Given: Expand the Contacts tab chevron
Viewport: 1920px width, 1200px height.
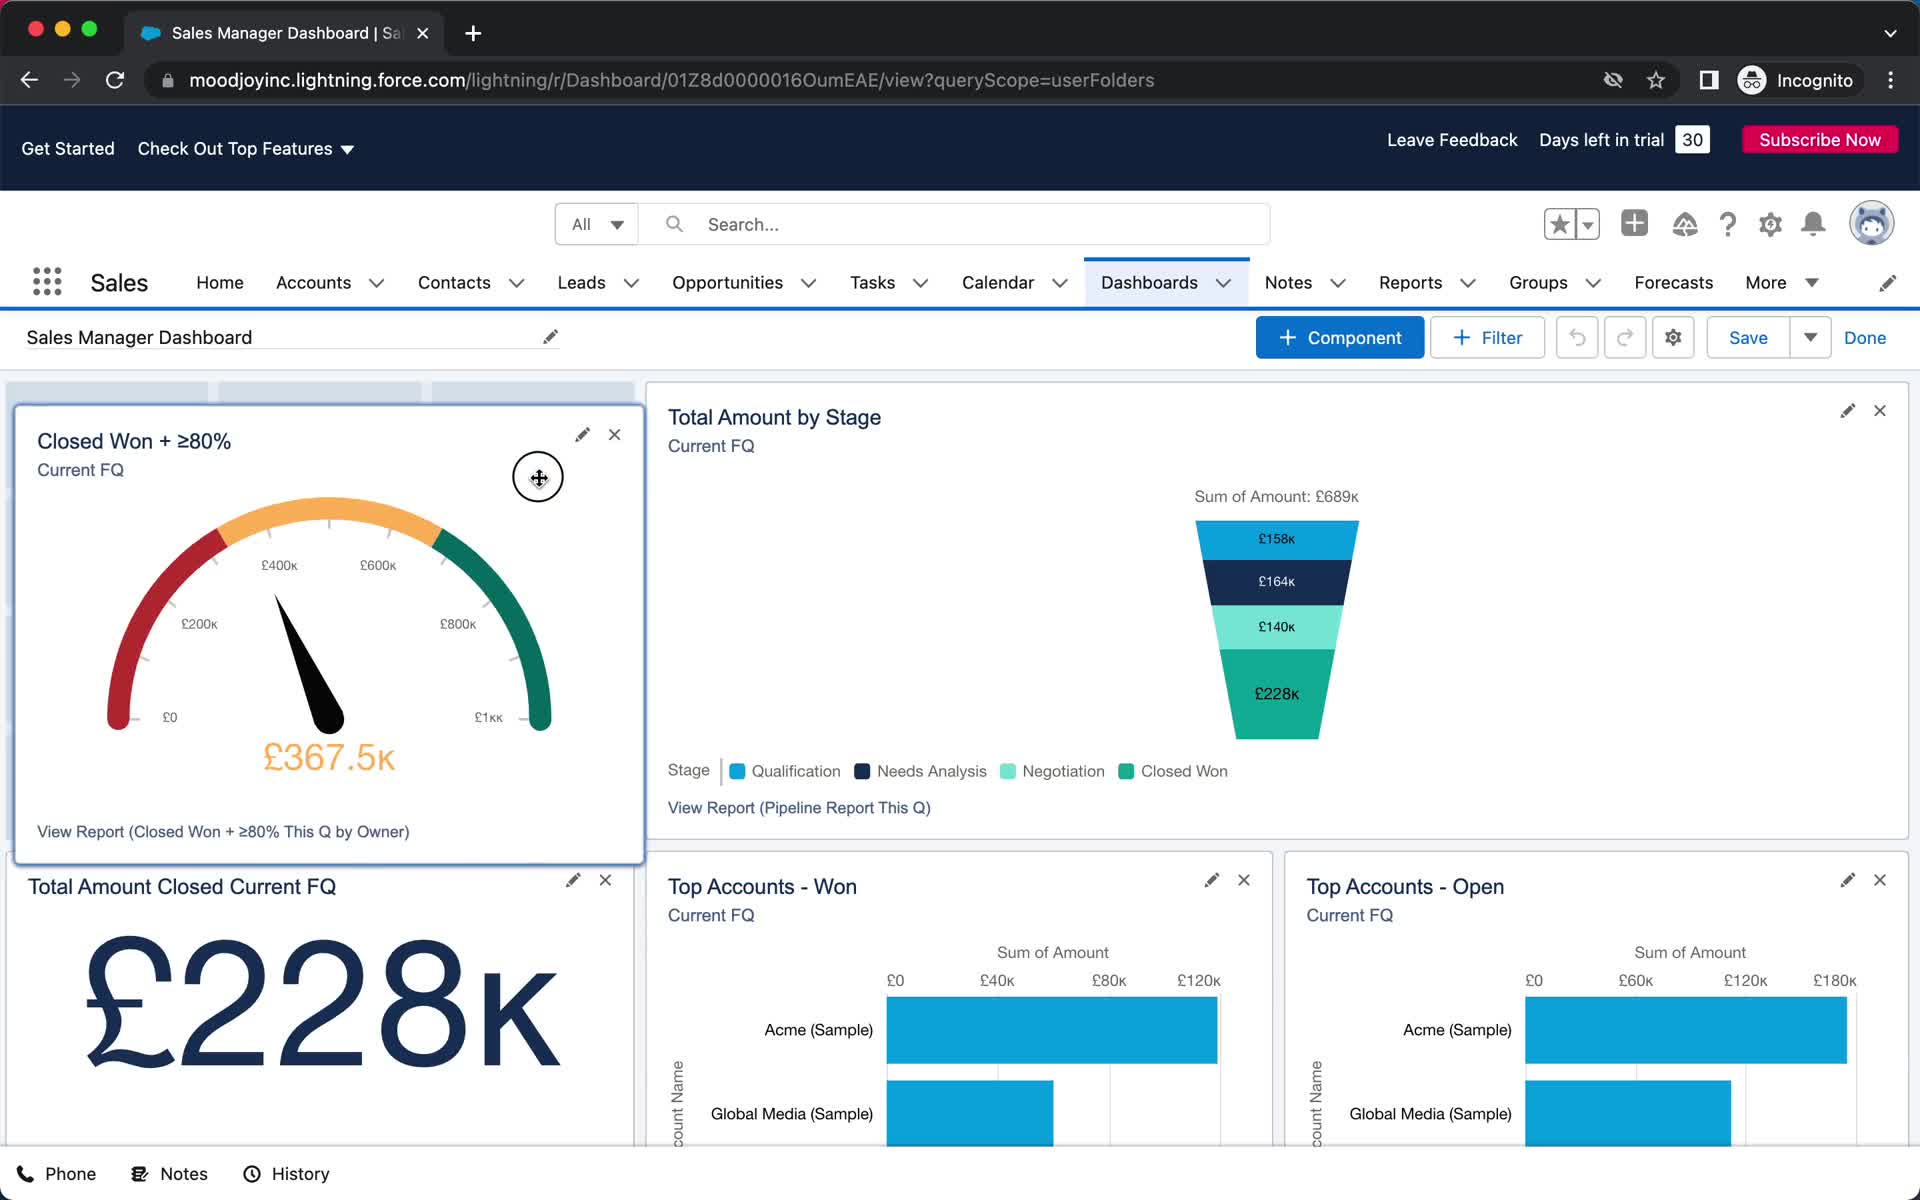Looking at the screenshot, I should (x=517, y=283).
